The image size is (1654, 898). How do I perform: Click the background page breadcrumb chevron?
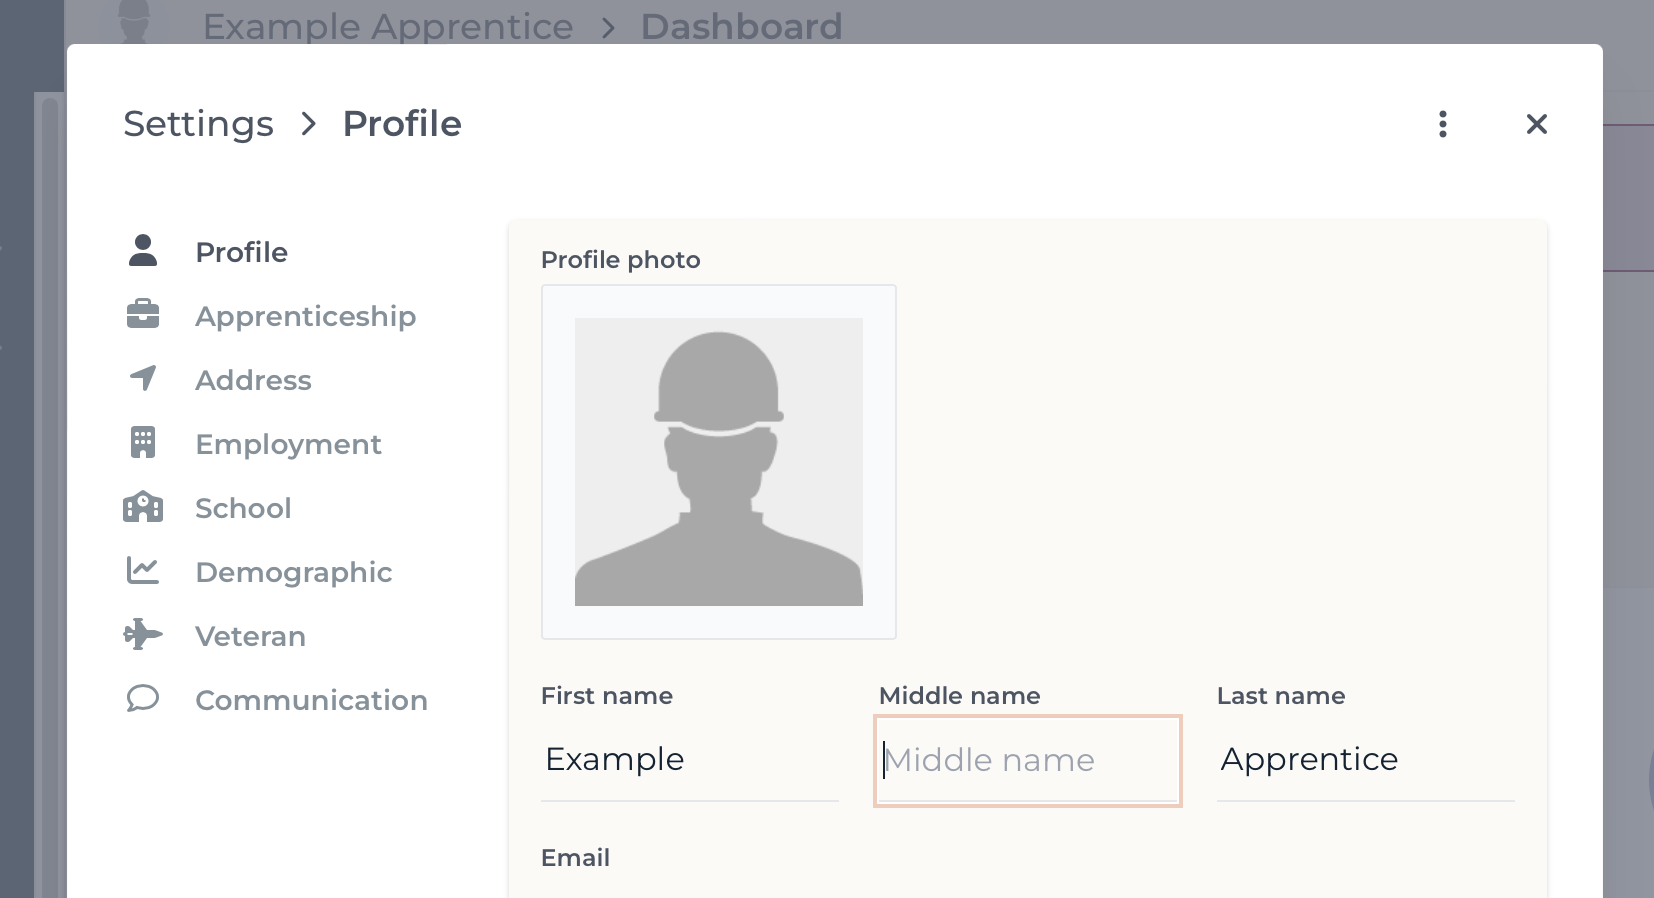tap(608, 27)
